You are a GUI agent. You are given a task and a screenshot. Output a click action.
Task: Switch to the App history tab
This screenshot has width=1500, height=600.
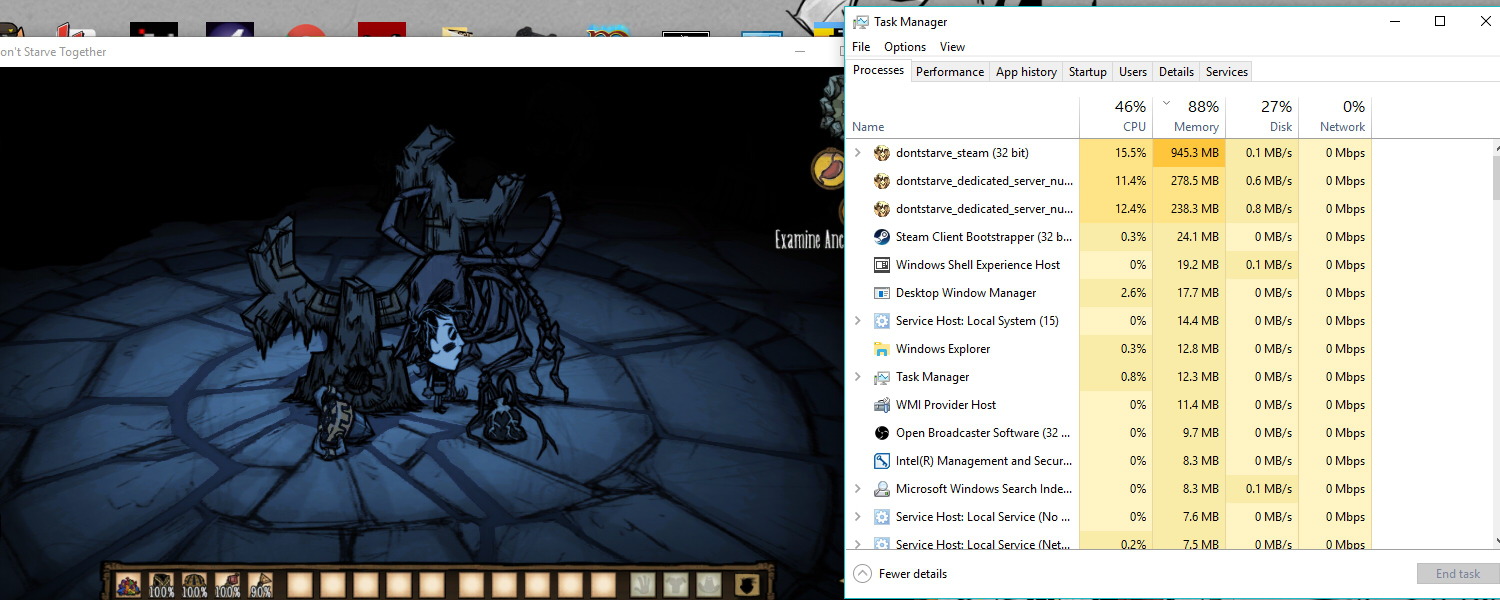(x=1026, y=72)
